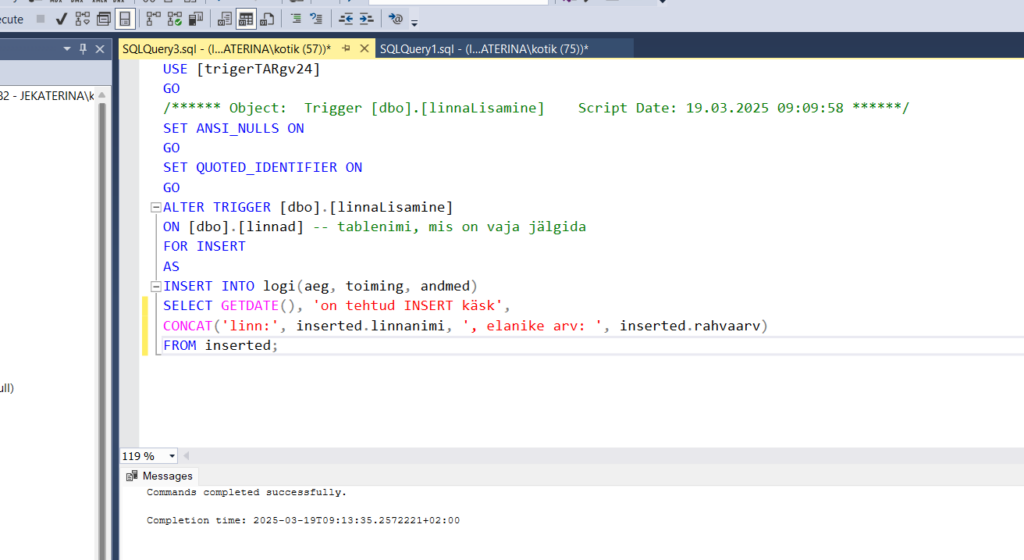The image size is (1024, 560).
Task: Toggle Include Actual Execution Plan icon
Action: [153, 19]
